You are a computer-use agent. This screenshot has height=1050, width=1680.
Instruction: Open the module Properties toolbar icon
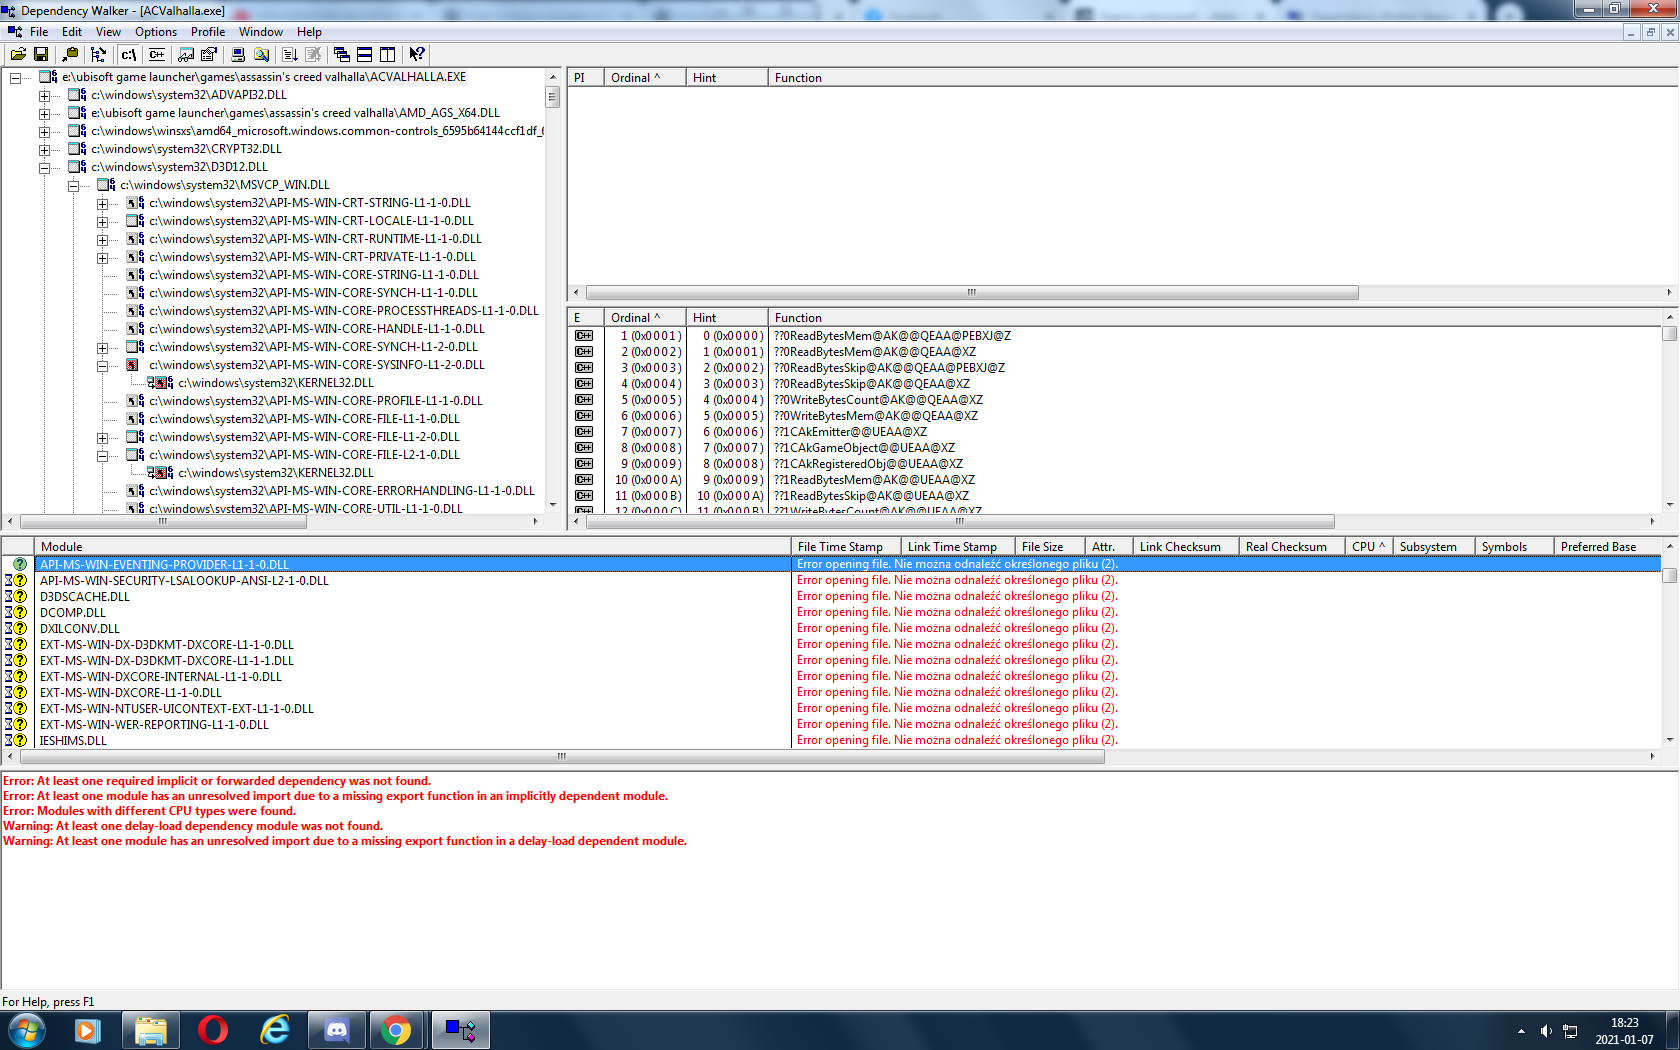(209, 54)
